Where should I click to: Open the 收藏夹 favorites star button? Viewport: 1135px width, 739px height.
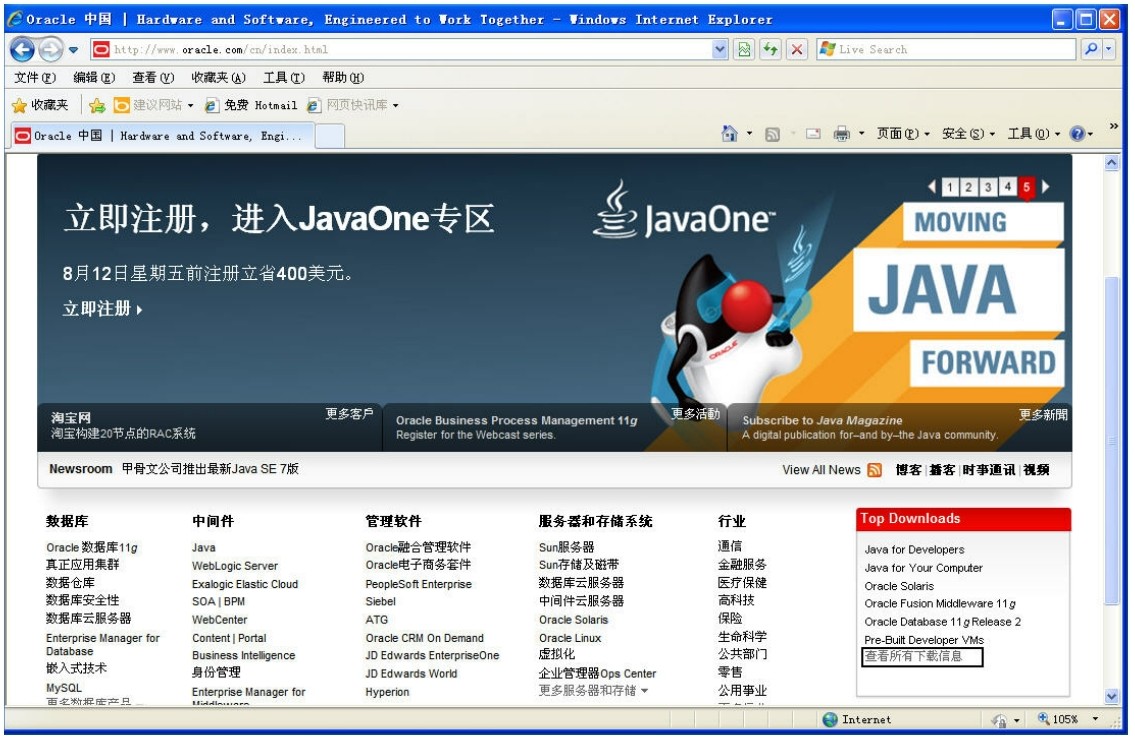tap(40, 106)
